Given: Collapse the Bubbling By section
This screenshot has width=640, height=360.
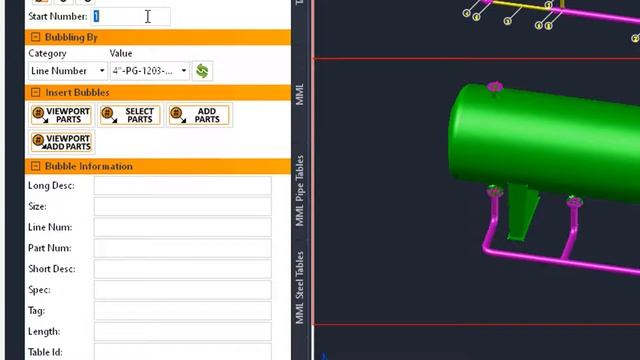Looking at the screenshot, I should (36, 37).
